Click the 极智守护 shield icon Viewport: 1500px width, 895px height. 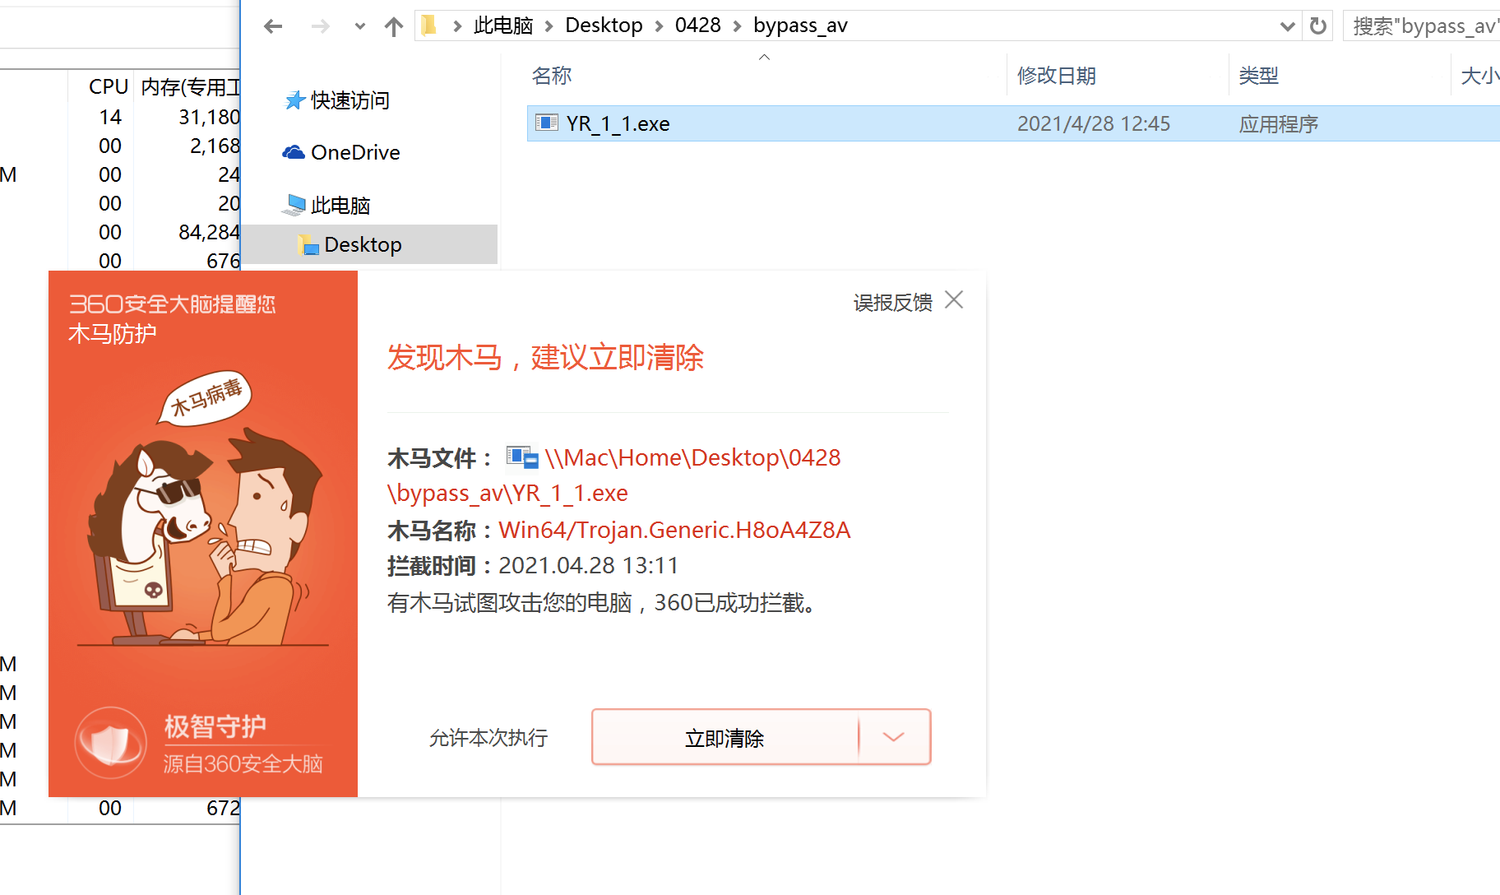coord(111,743)
